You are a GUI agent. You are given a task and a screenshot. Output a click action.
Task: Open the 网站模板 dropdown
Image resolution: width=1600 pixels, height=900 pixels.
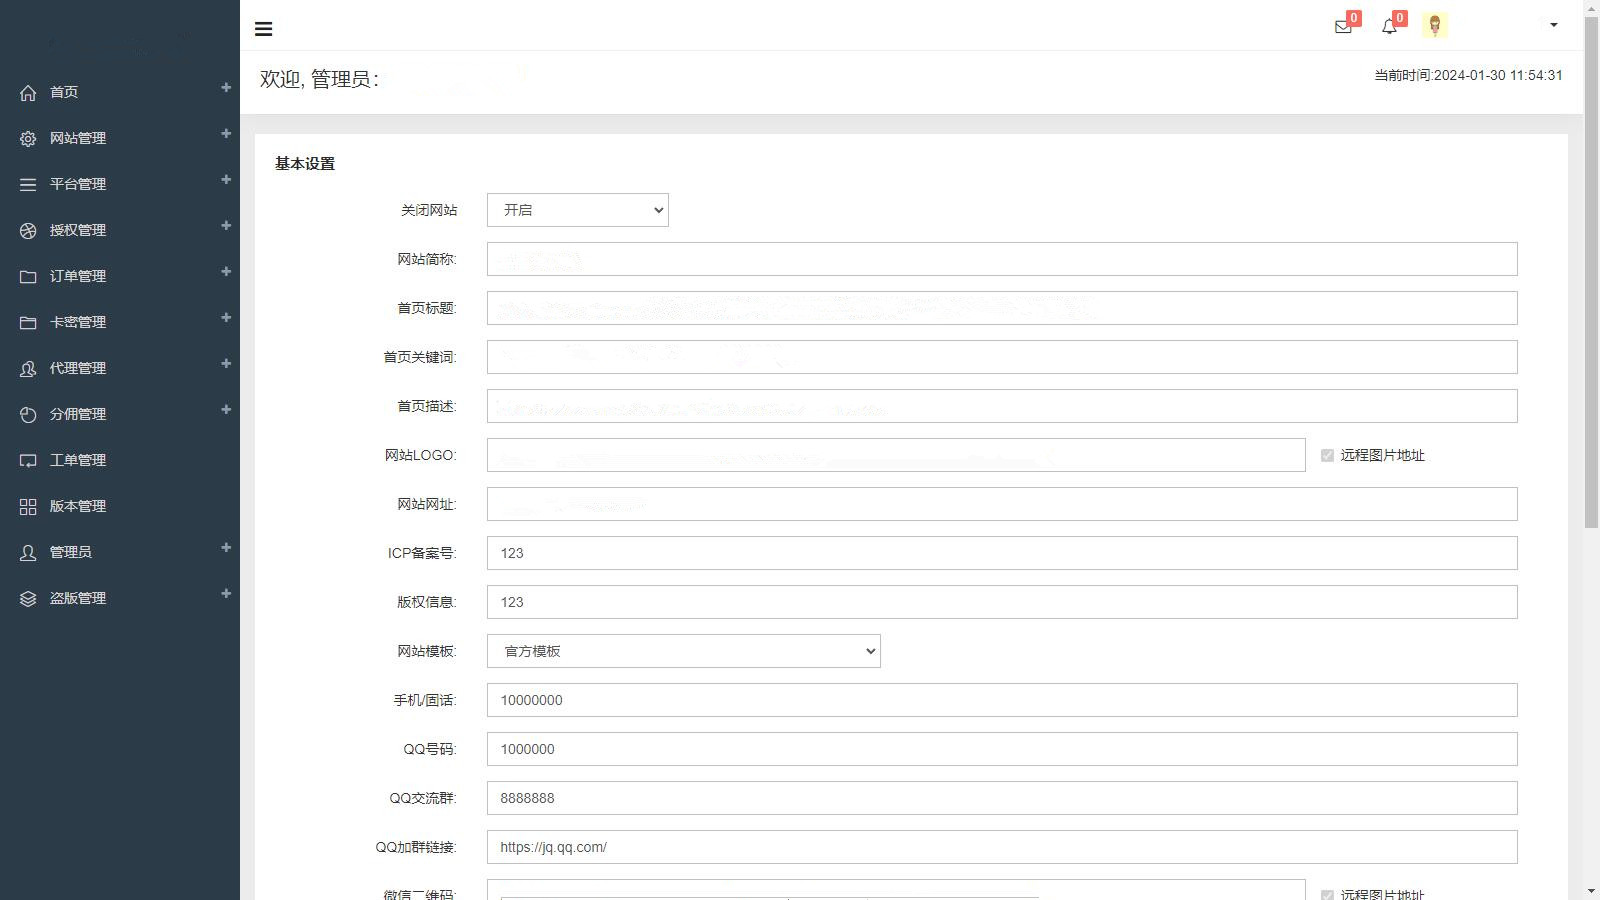(x=683, y=651)
